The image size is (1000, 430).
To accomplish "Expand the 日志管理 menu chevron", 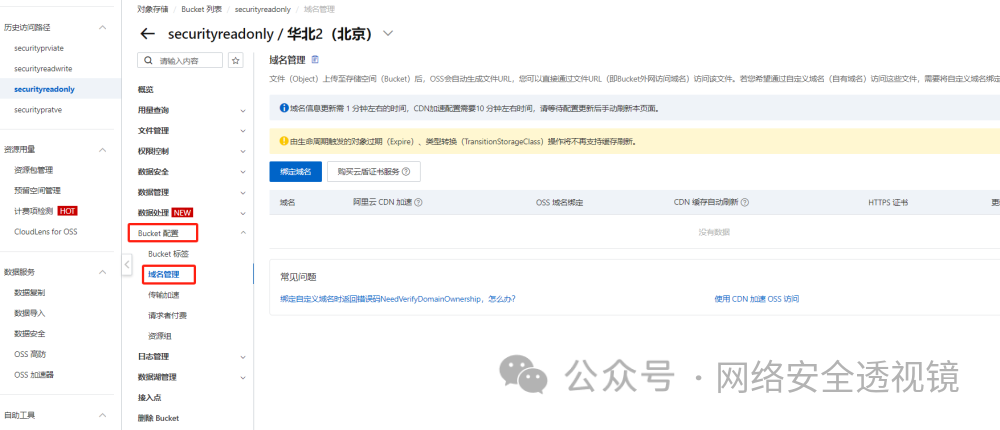I will pos(243,357).
